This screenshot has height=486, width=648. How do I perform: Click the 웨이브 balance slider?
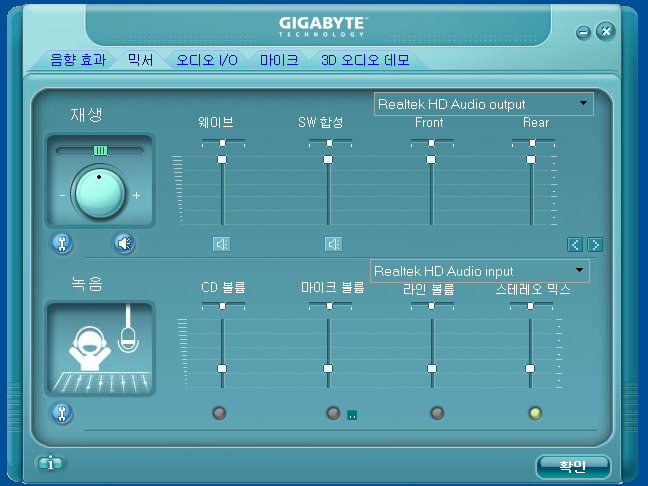coord(223,143)
